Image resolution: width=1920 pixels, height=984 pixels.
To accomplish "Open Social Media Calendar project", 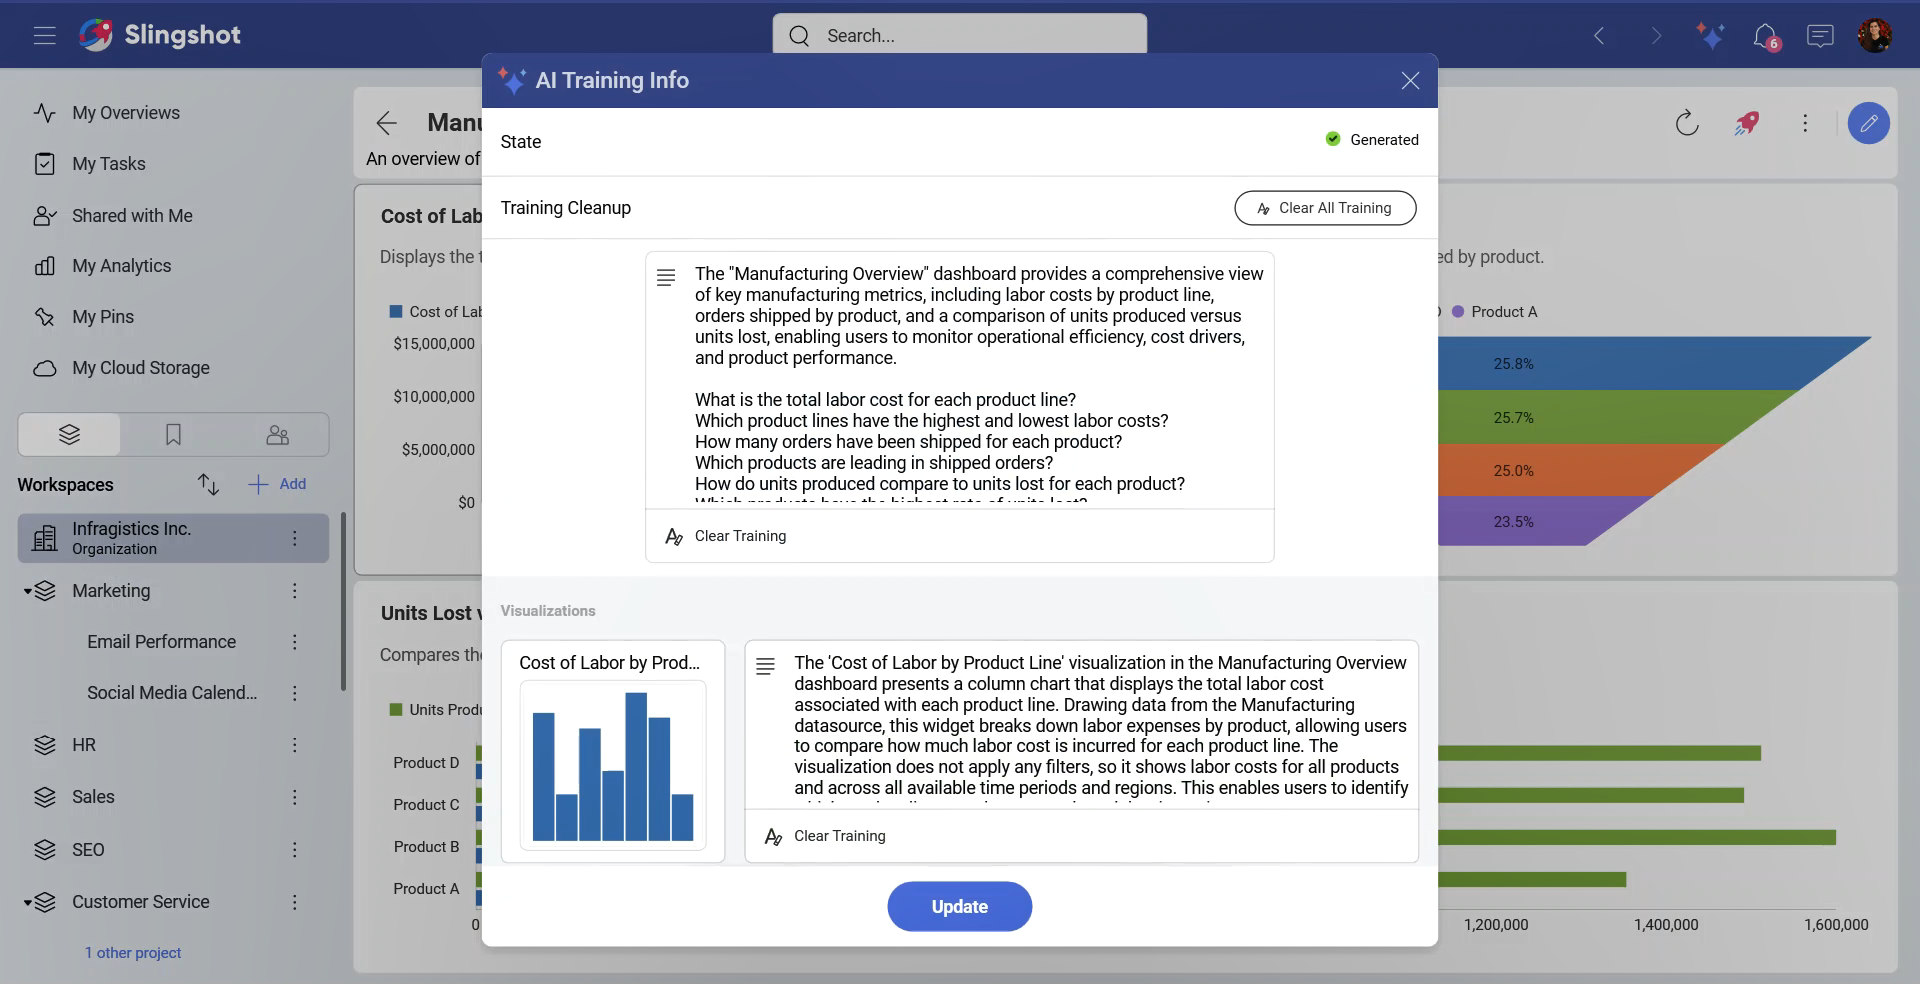I will (x=171, y=693).
